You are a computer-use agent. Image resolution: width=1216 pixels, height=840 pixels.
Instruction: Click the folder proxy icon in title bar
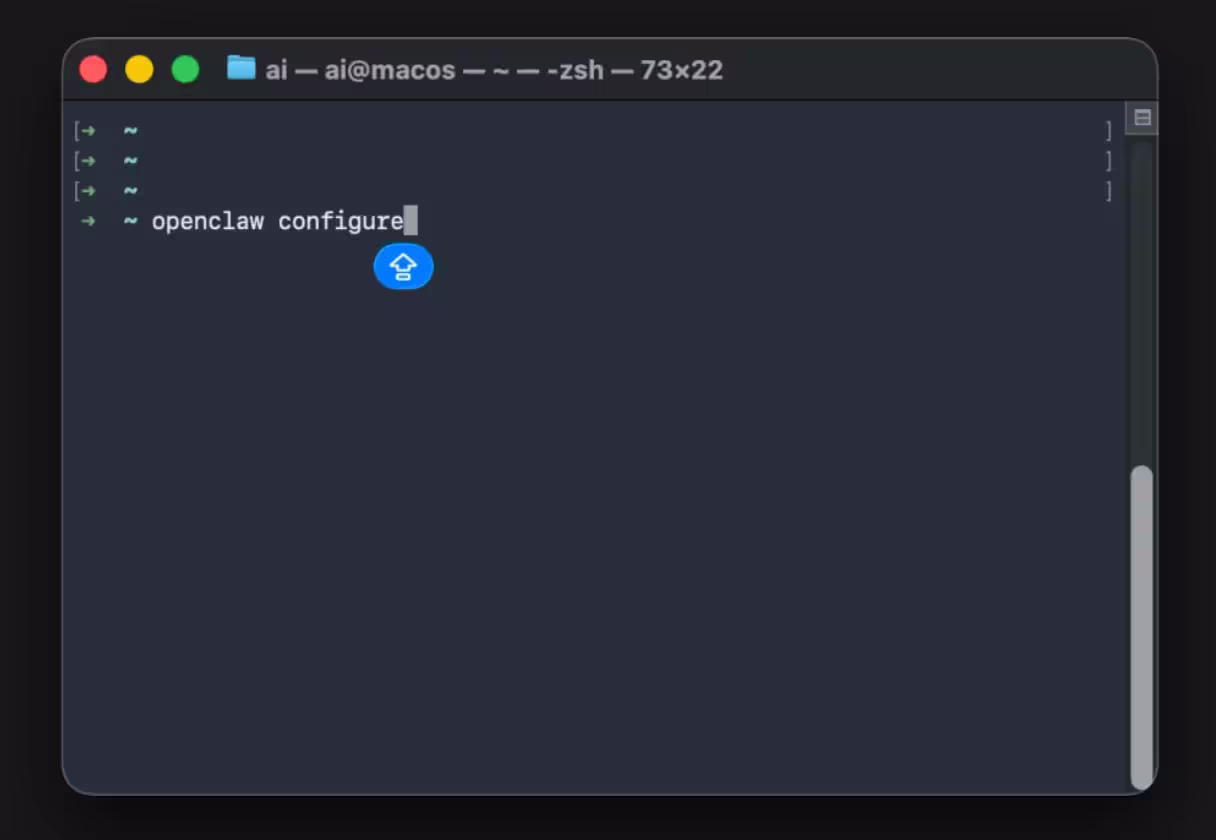pyautogui.click(x=241, y=68)
